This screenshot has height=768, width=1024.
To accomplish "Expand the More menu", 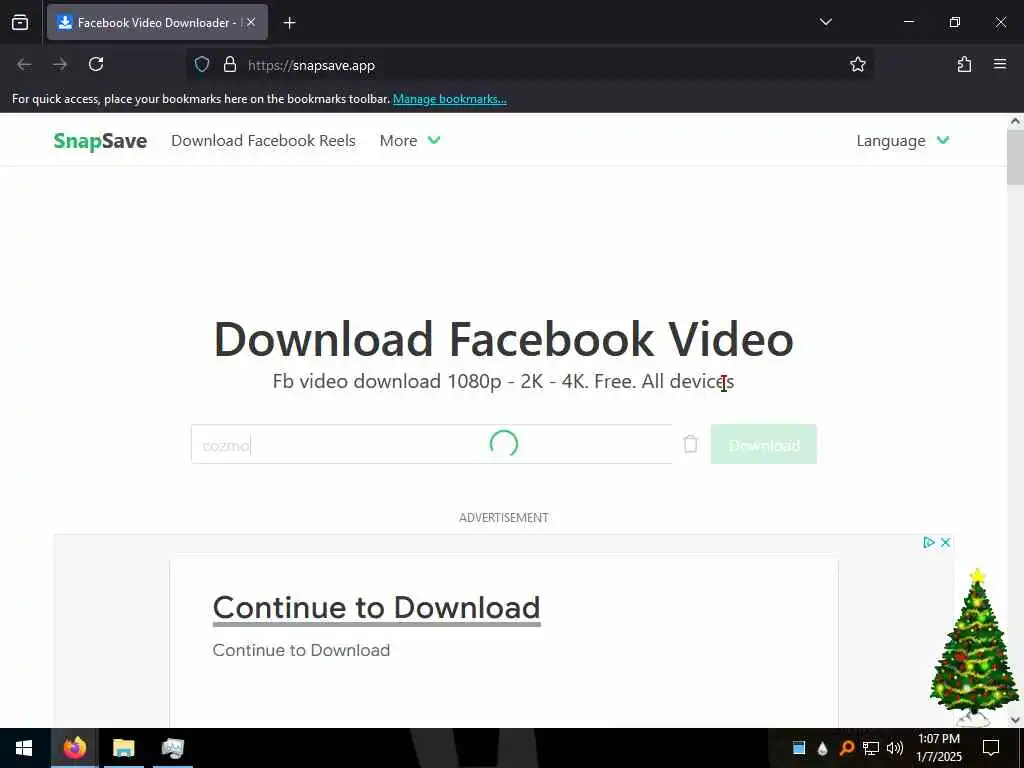I will pyautogui.click(x=410, y=140).
